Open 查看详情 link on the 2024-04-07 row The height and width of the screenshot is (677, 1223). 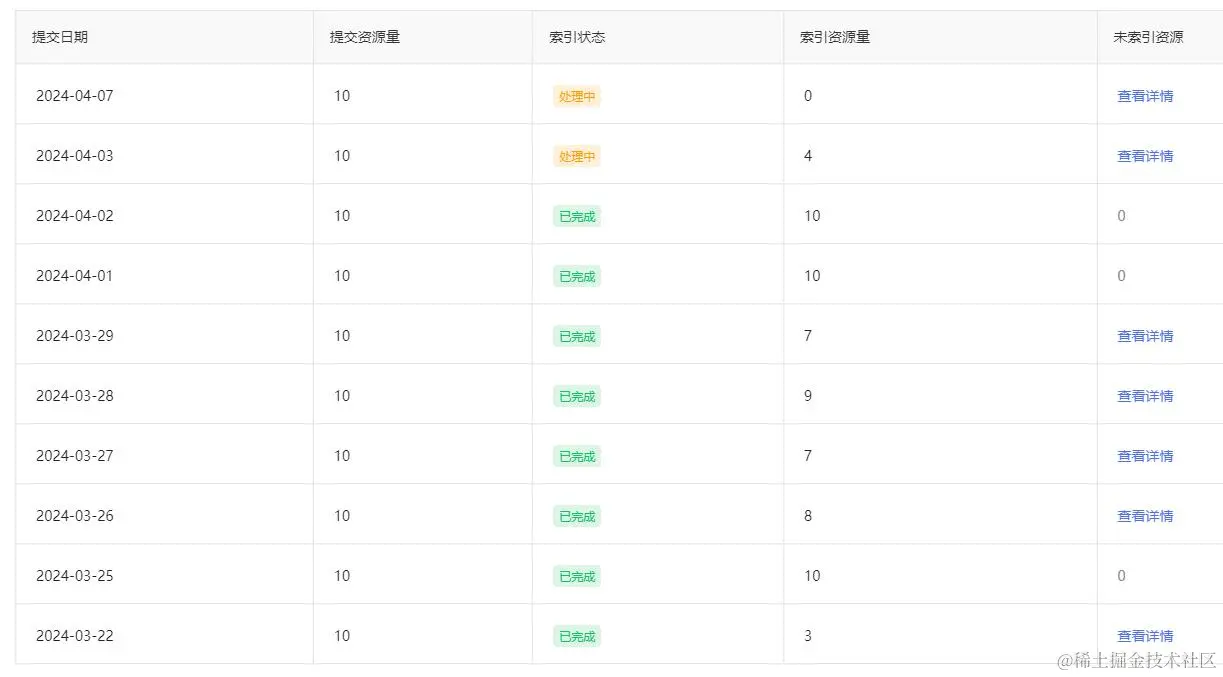point(1144,96)
